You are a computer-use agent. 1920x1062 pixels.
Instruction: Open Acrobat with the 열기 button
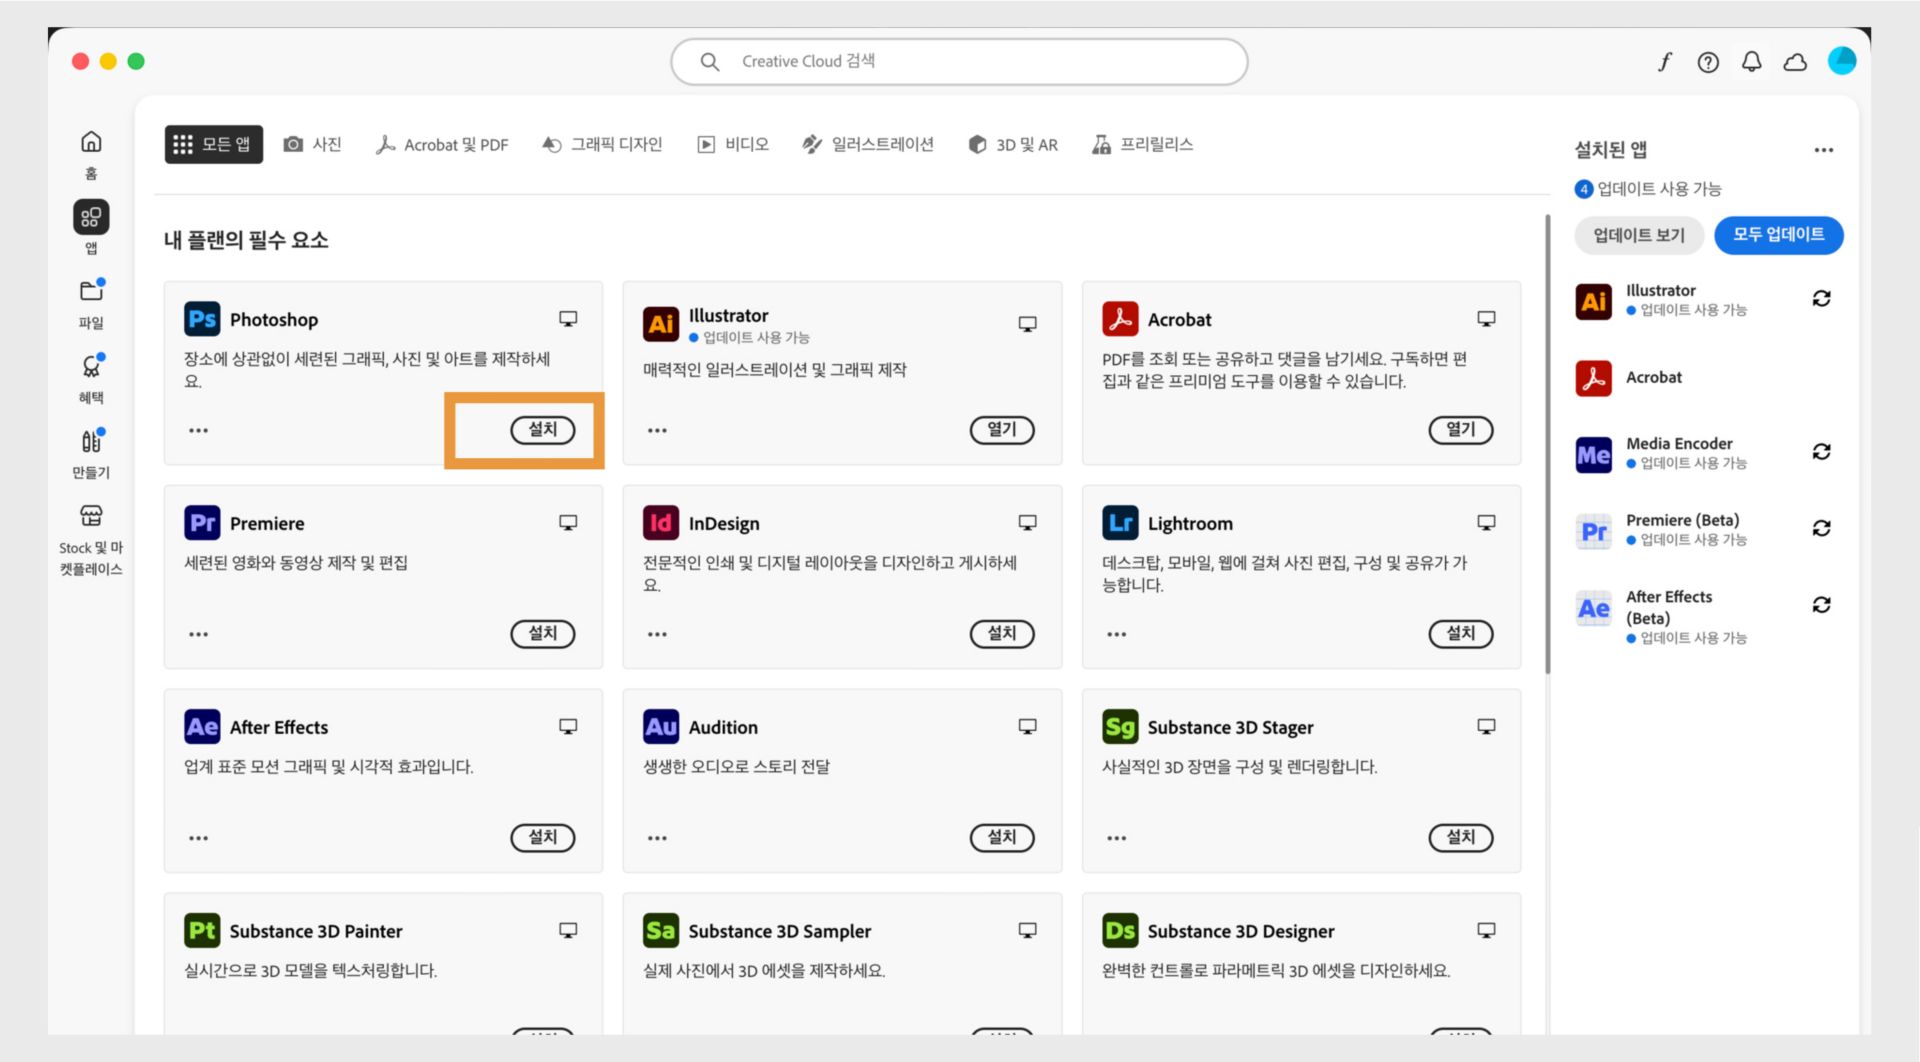tap(1461, 430)
